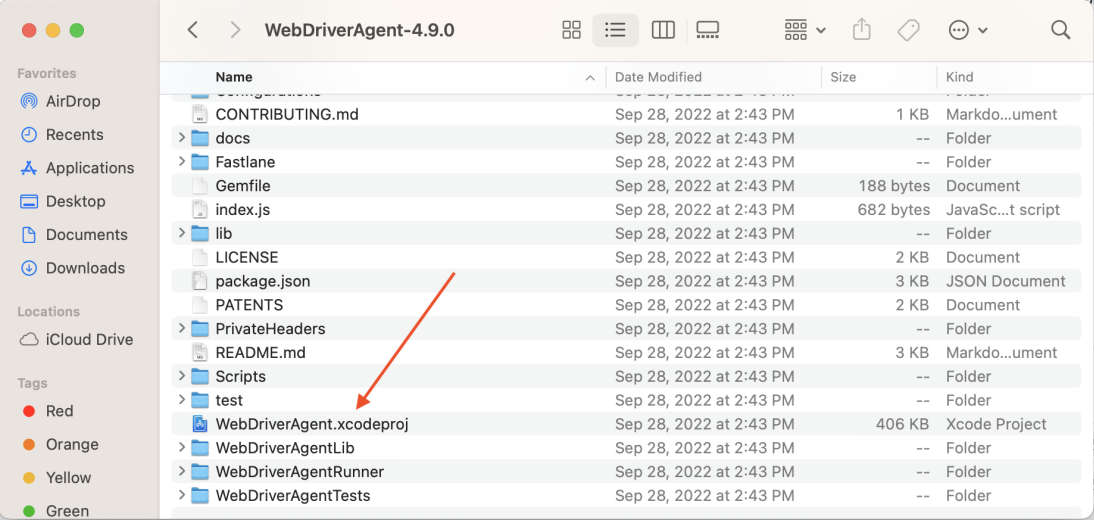Sort by the Size column header

tap(843, 77)
